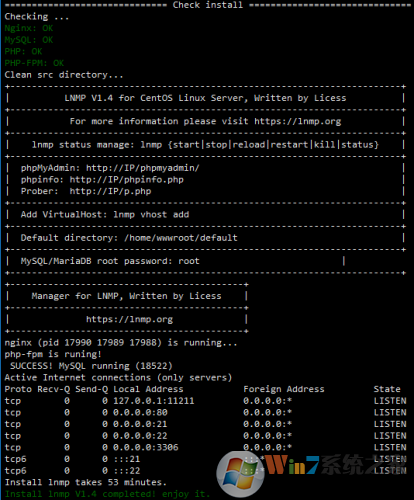Click the local address 127.0.0.1:11211
Image resolution: width=414 pixels, height=500 pixels.
154,401
